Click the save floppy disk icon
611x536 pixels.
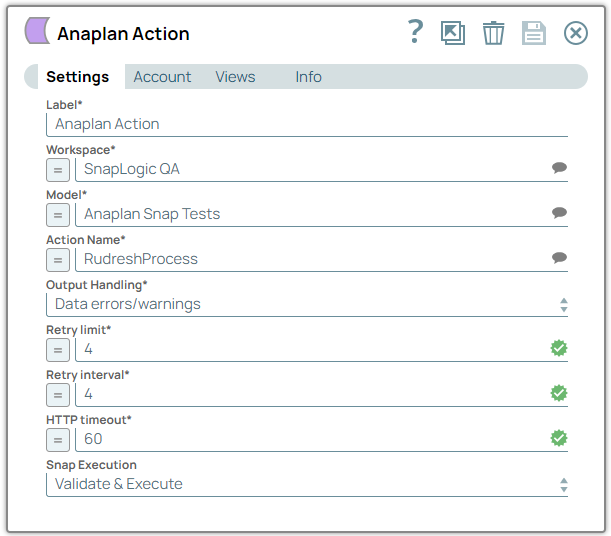click(534, 33)
